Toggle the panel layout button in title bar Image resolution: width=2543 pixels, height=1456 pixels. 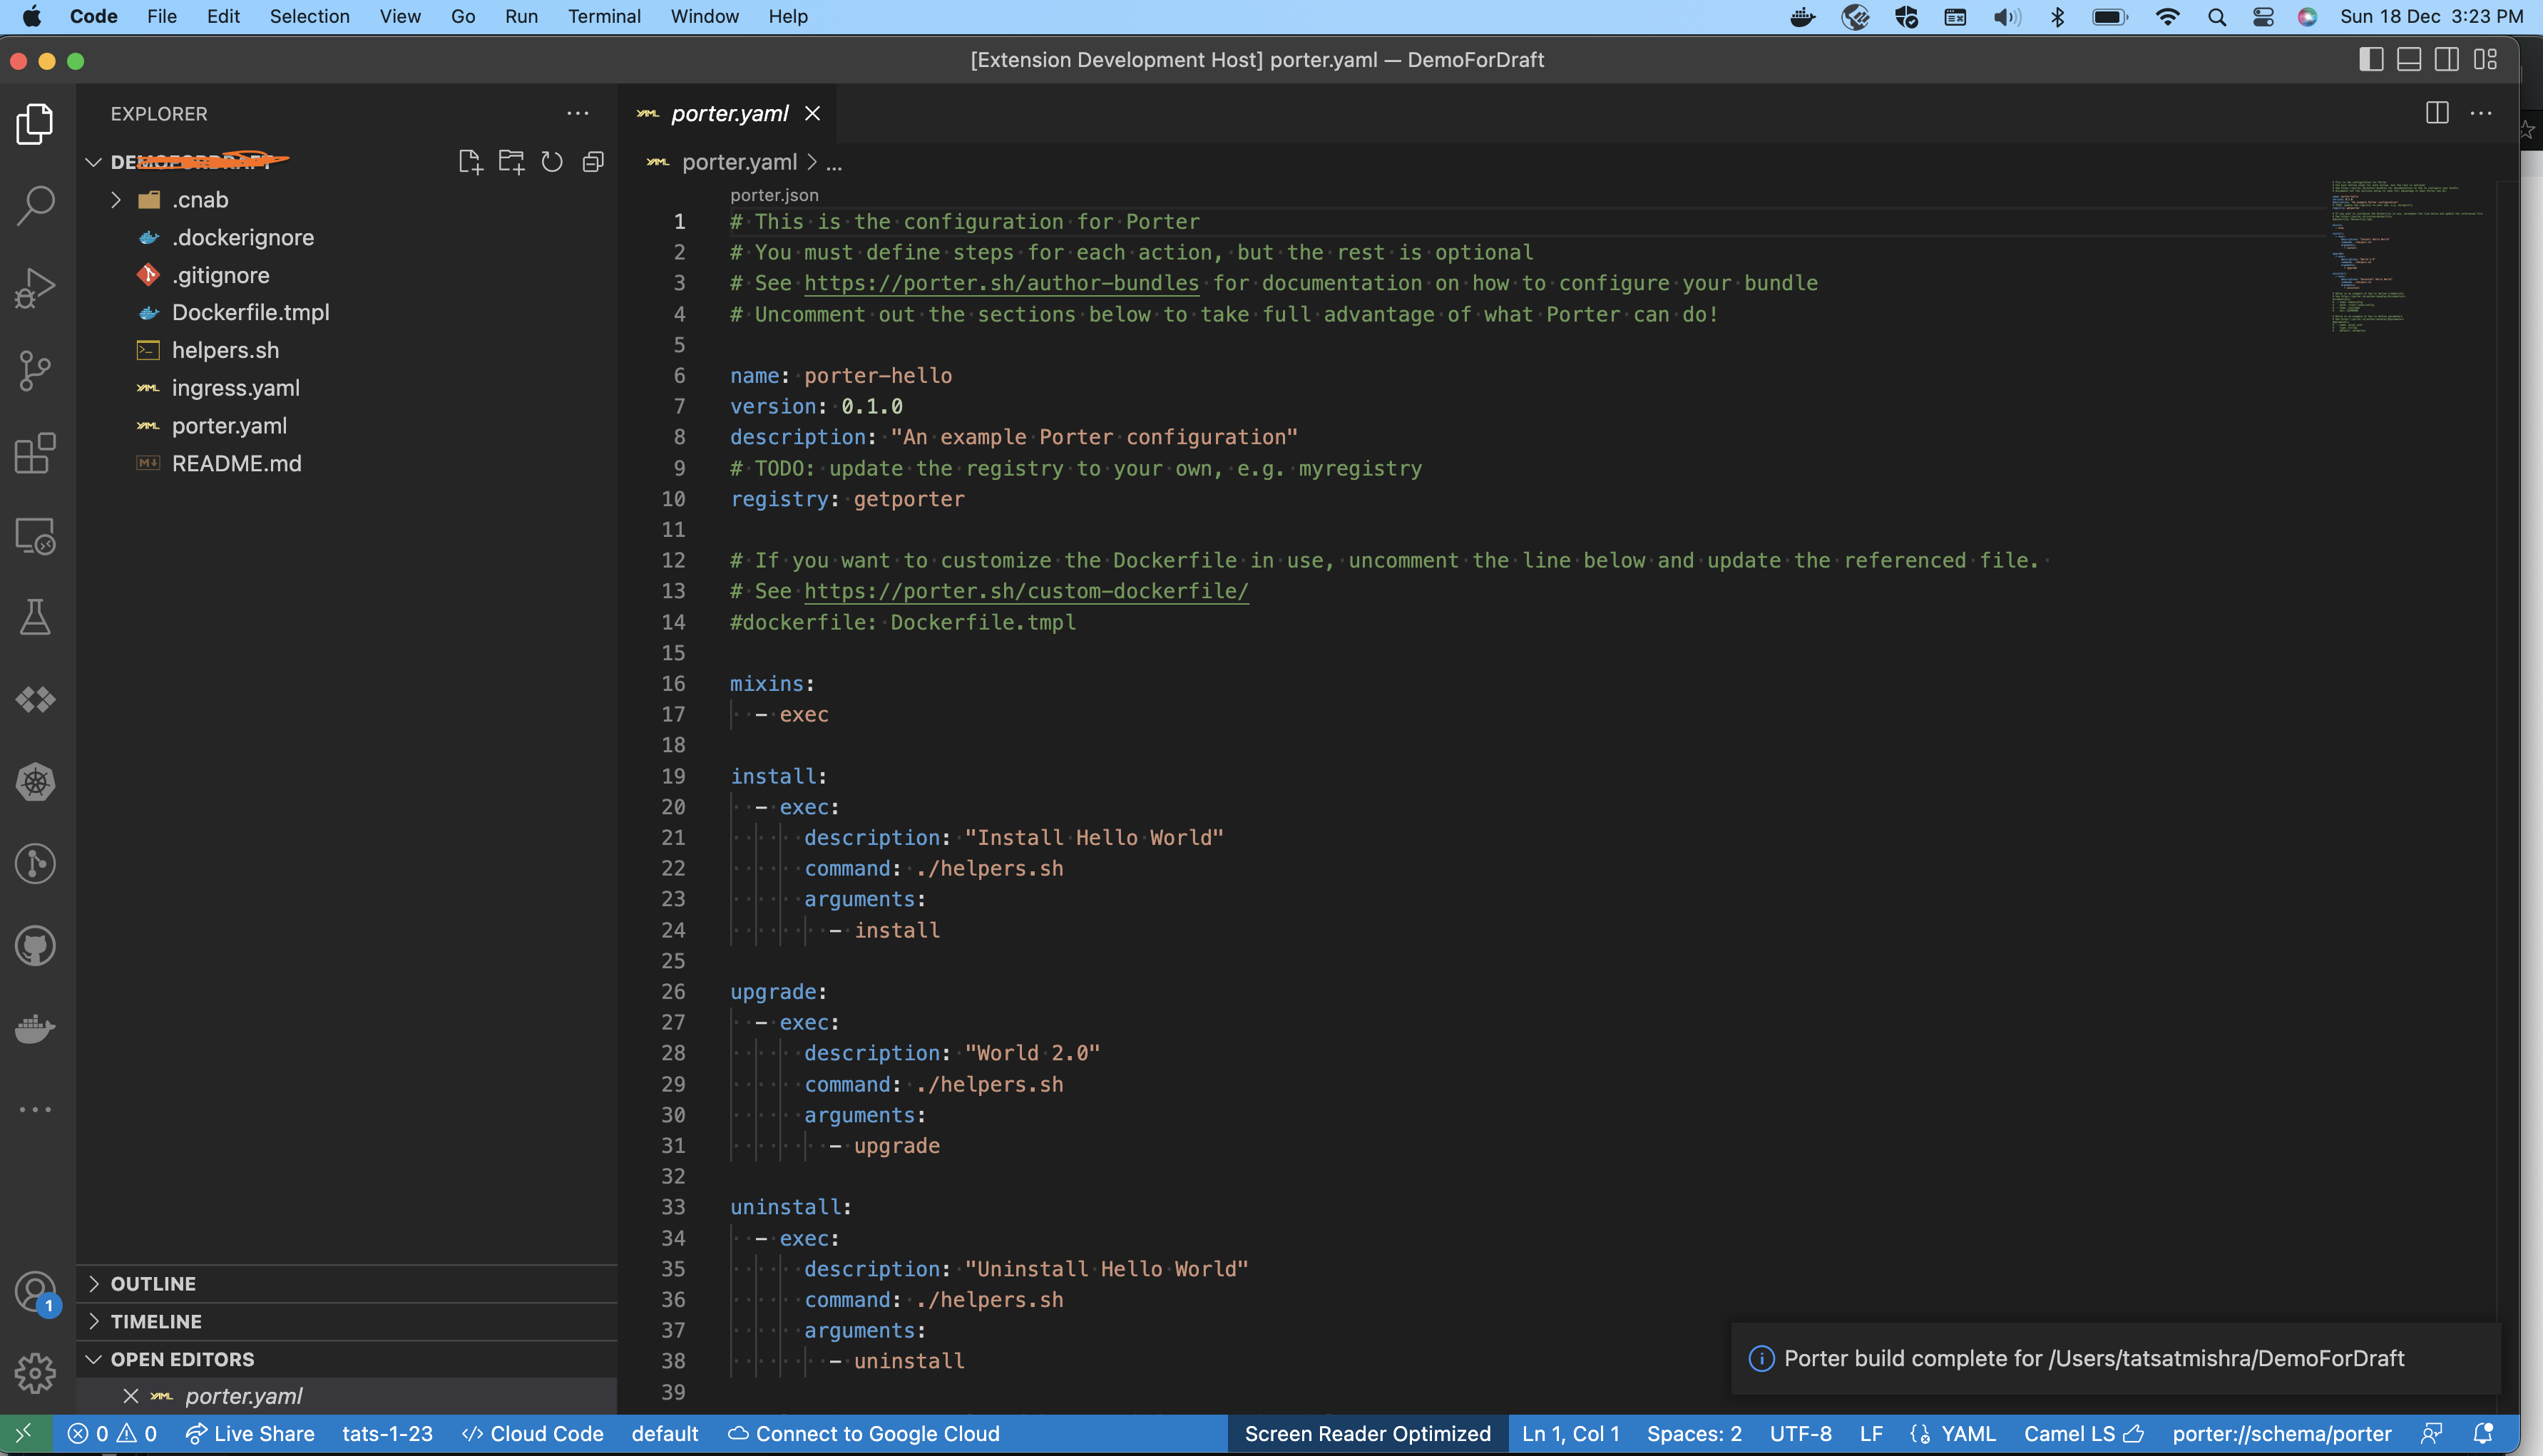2408,59
